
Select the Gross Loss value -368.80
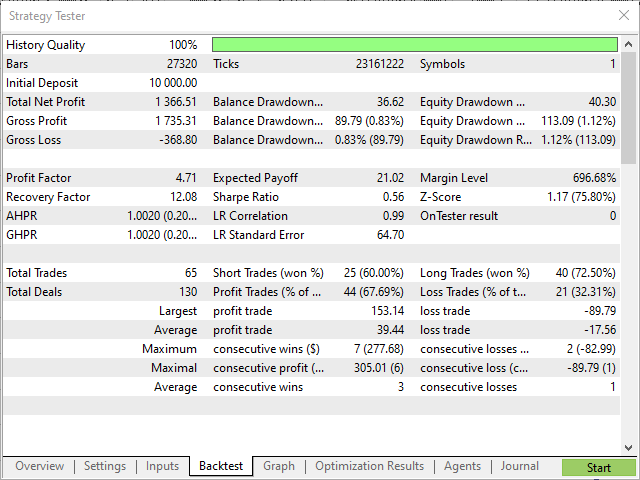178,140
